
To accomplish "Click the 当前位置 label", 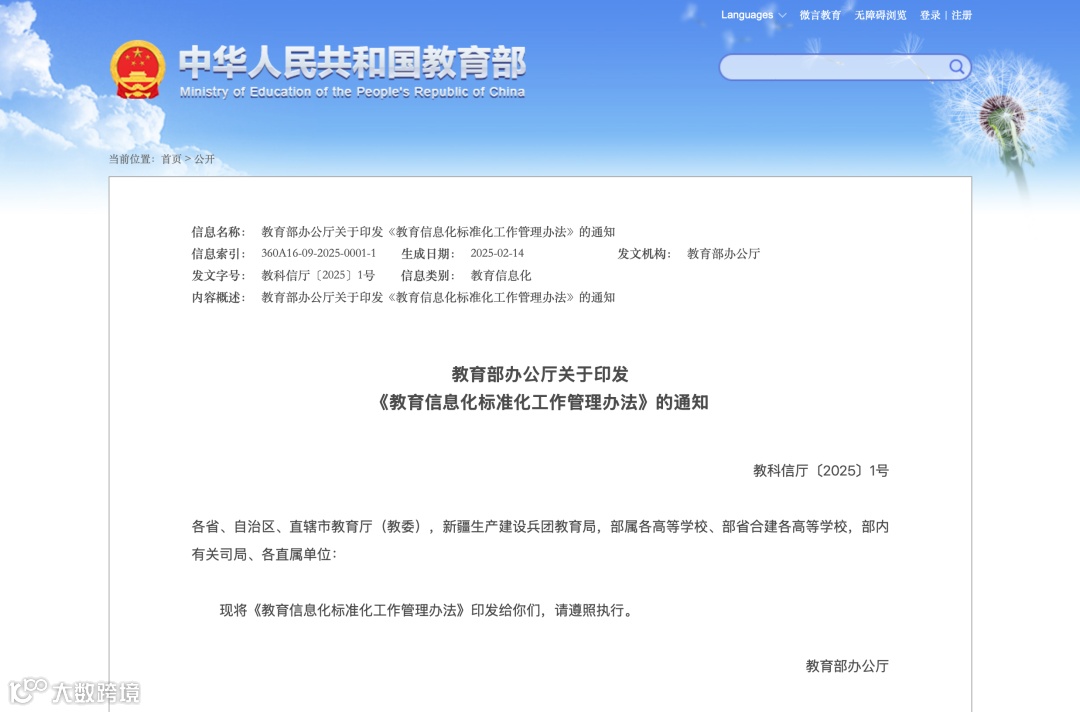I will (132, 159).
